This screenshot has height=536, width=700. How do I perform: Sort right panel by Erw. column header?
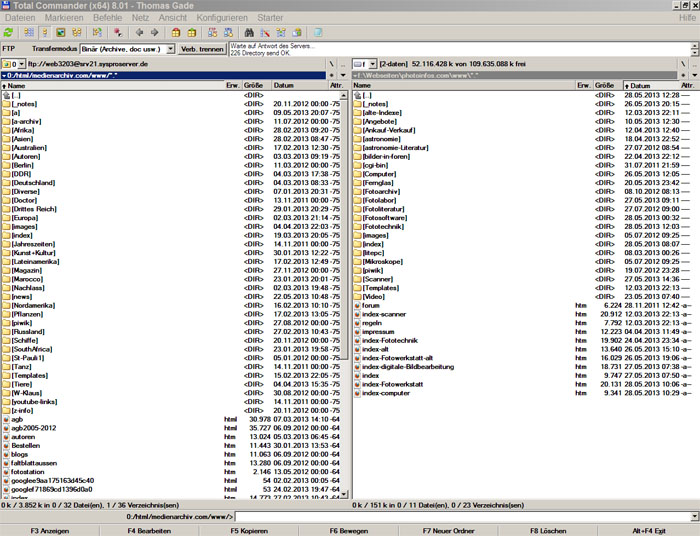coord(583,85)
